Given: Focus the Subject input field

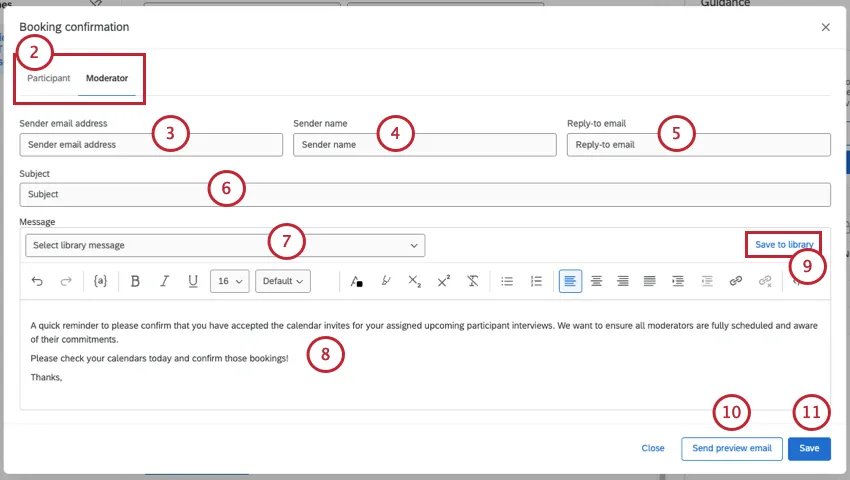Looking at the screenshot, I should click(425, 194).
